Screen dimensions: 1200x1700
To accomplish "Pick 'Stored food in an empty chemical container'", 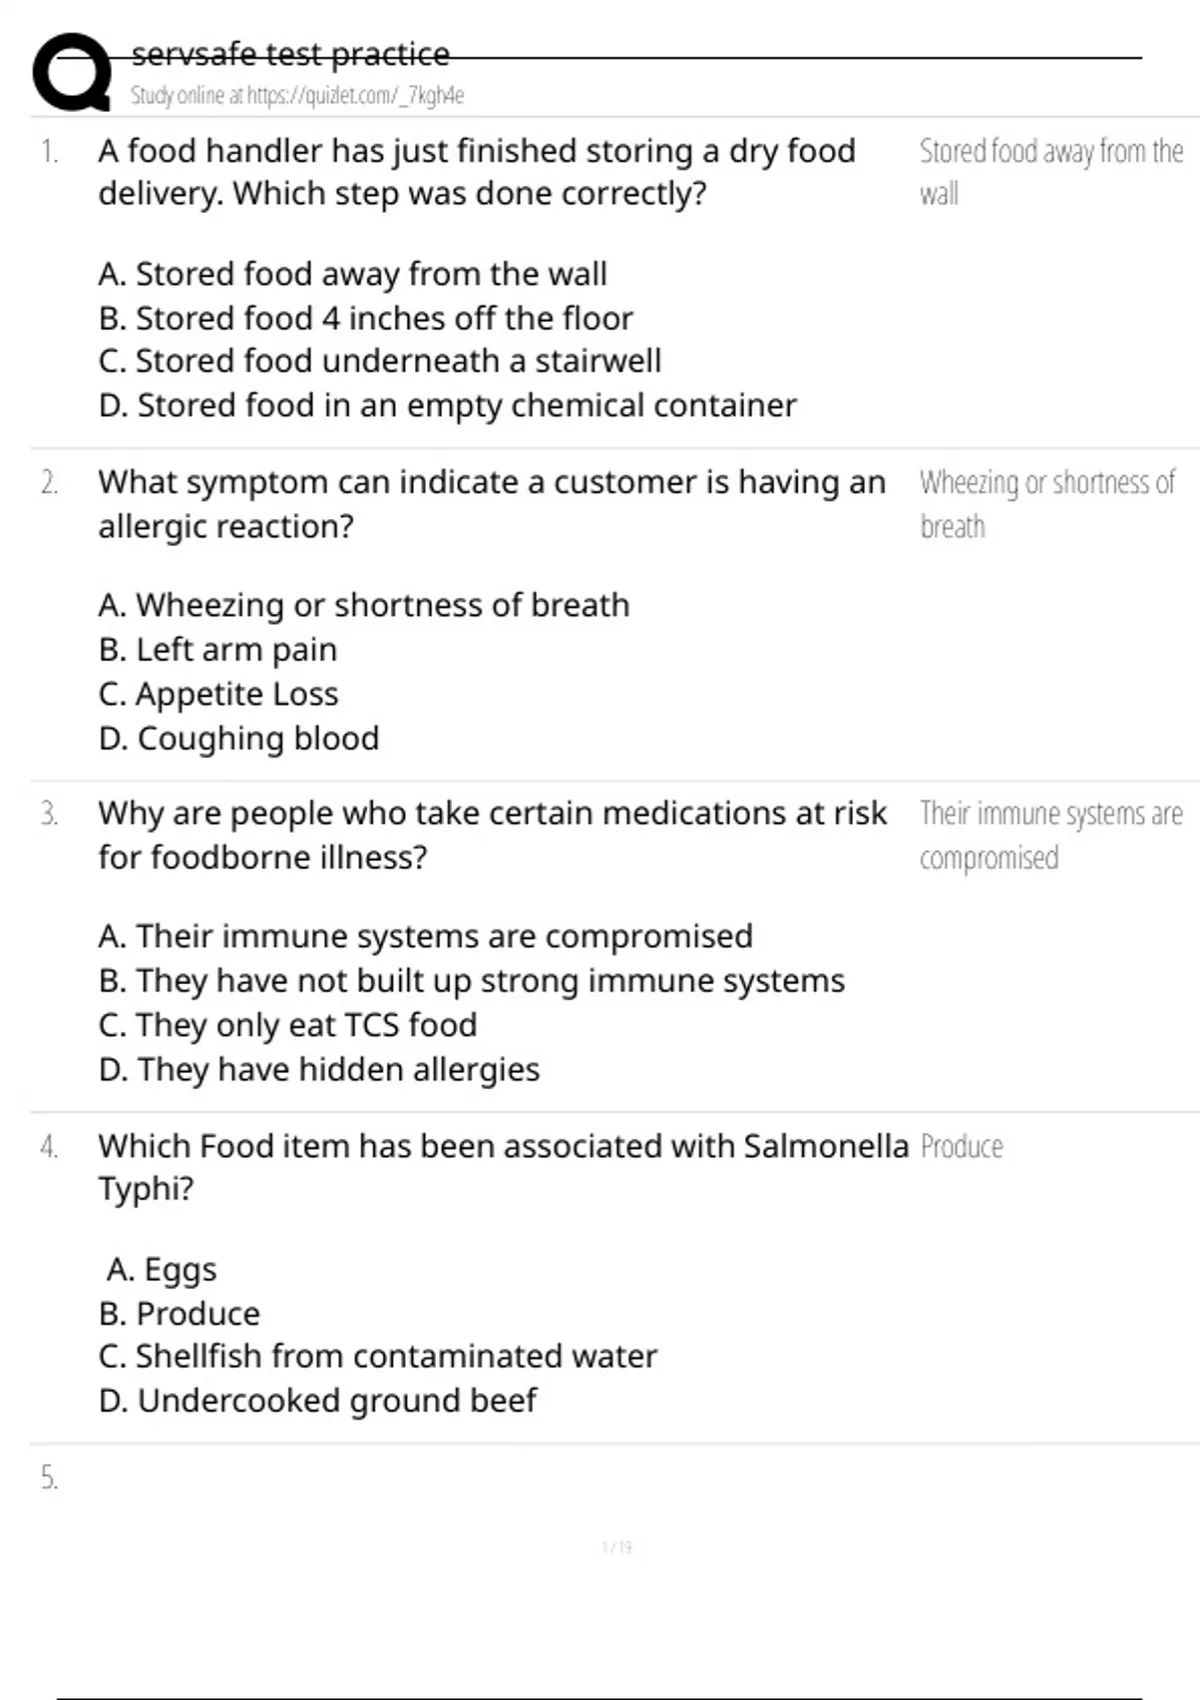I will [447, 405].
